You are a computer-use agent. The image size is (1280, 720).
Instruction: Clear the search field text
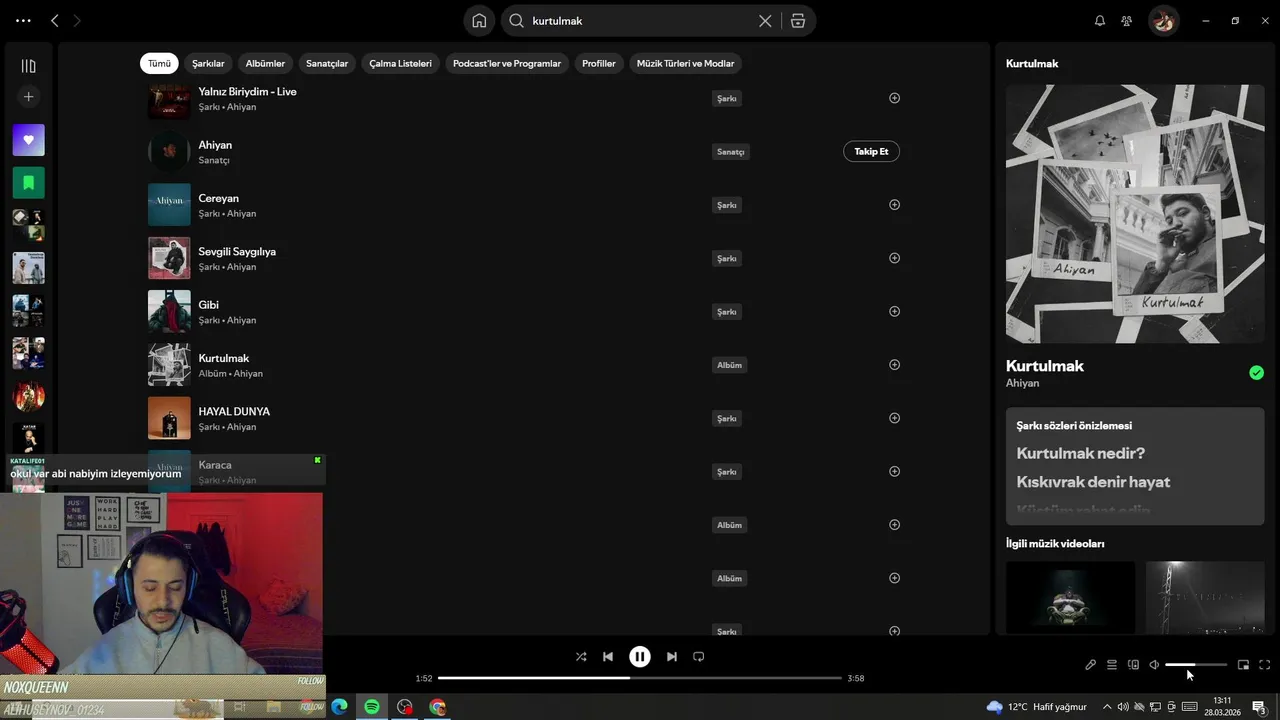point(765,20)
